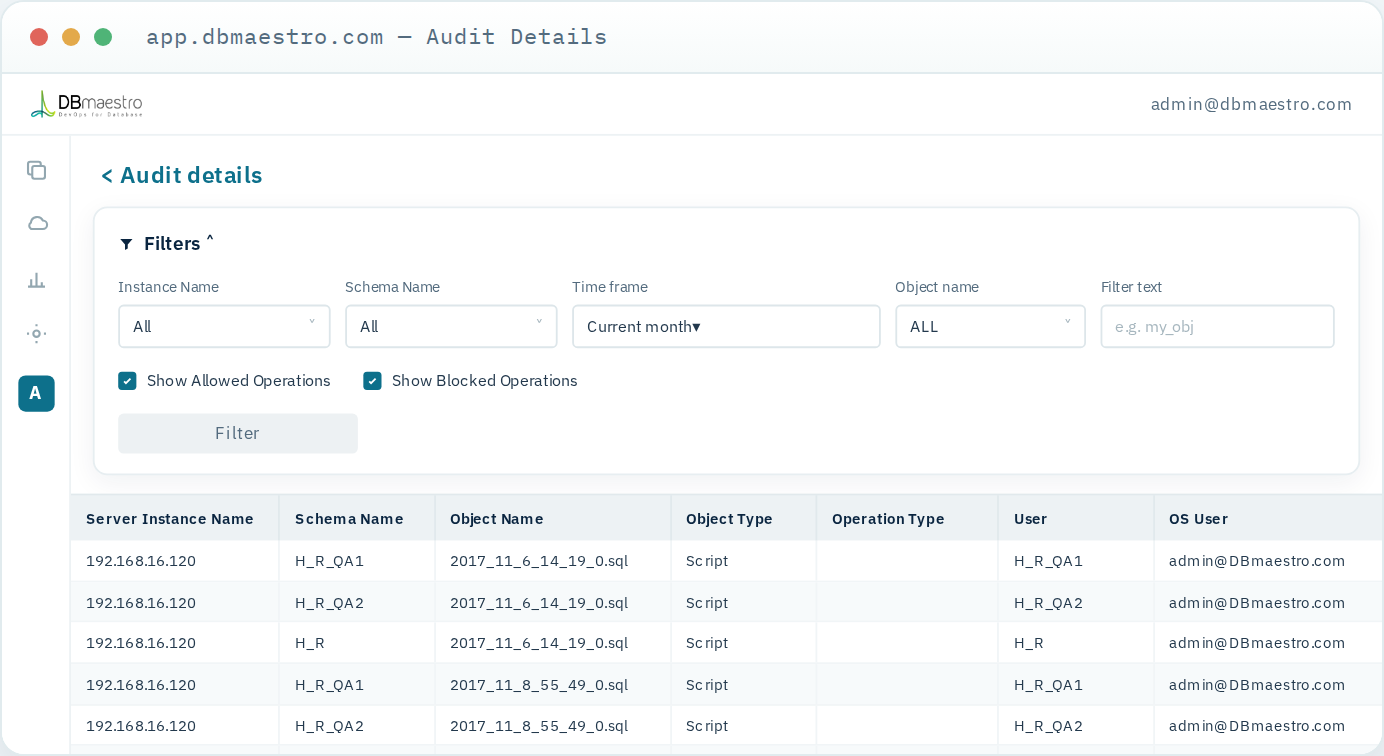Viewport: 1384px width, 756px height.
Task: Click 192.168.16.120 in the H_R schema row
Action: point(141,643)
